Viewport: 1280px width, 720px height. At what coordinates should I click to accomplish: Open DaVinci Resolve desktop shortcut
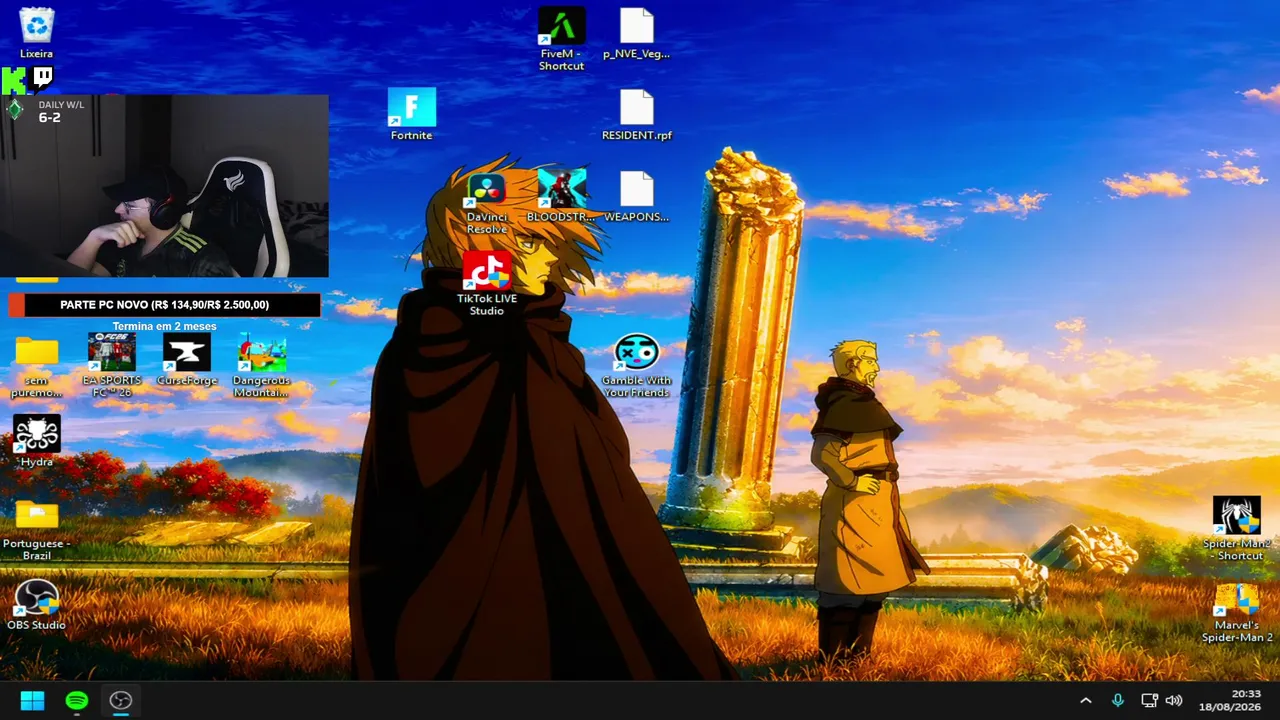[x=487, y=203]
